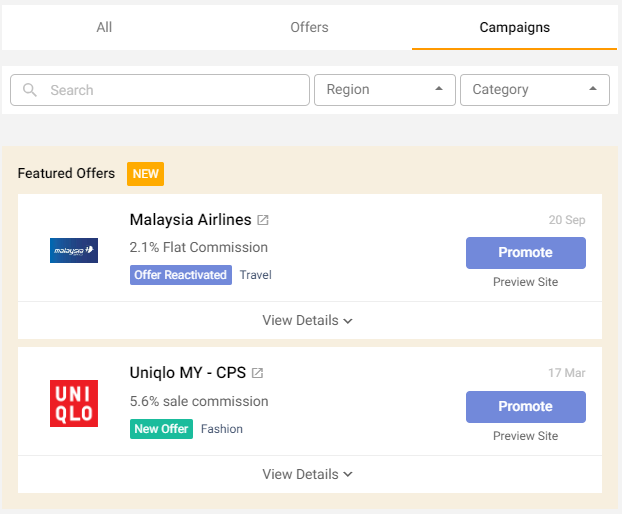
Task: Click the search magnifier icon
Action: tap(30, 90)
